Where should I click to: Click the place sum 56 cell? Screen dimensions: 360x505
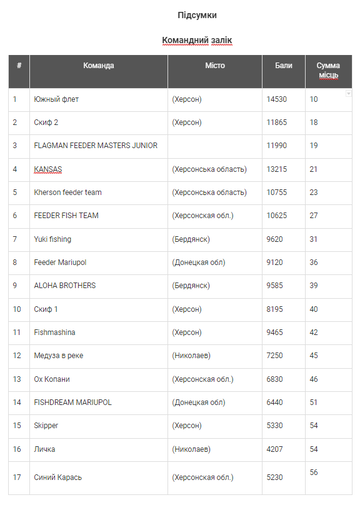coord(328,478)
